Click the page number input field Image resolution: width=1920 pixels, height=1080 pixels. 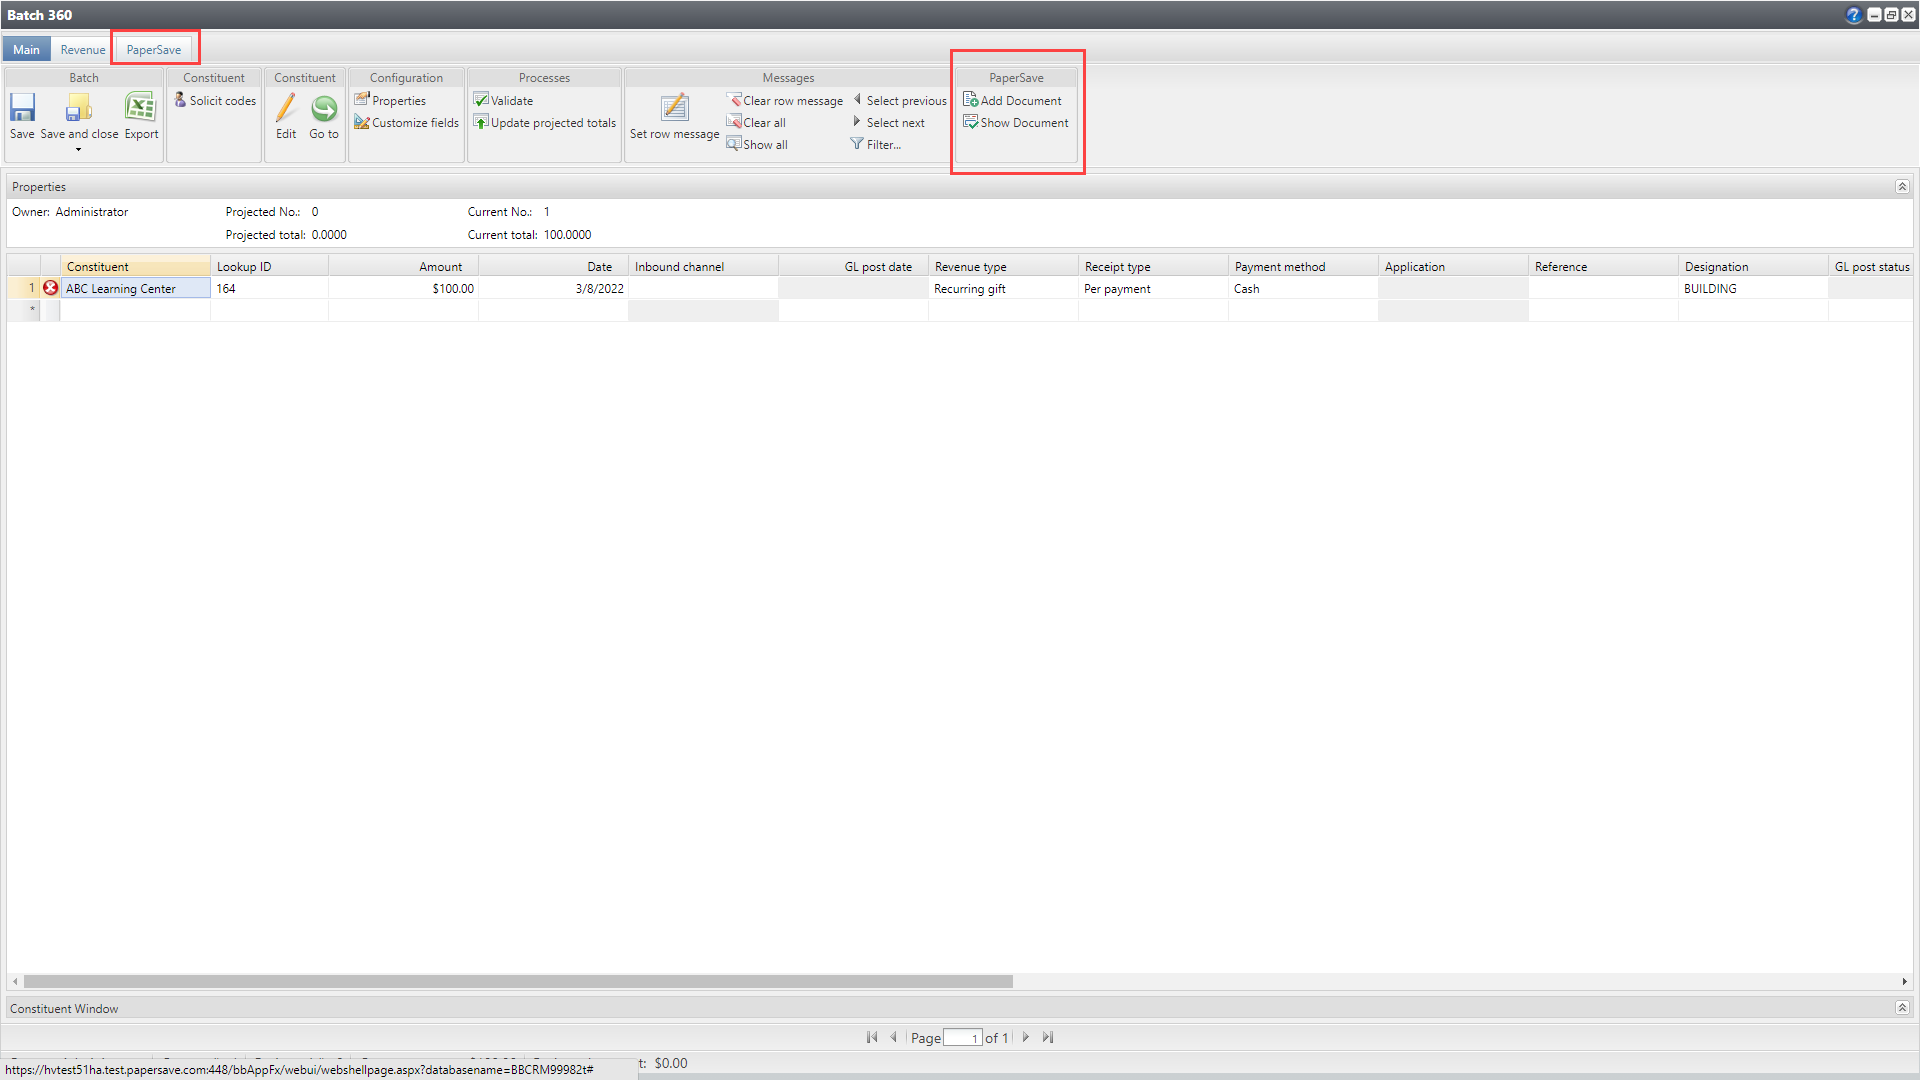tap(962, 1038)
